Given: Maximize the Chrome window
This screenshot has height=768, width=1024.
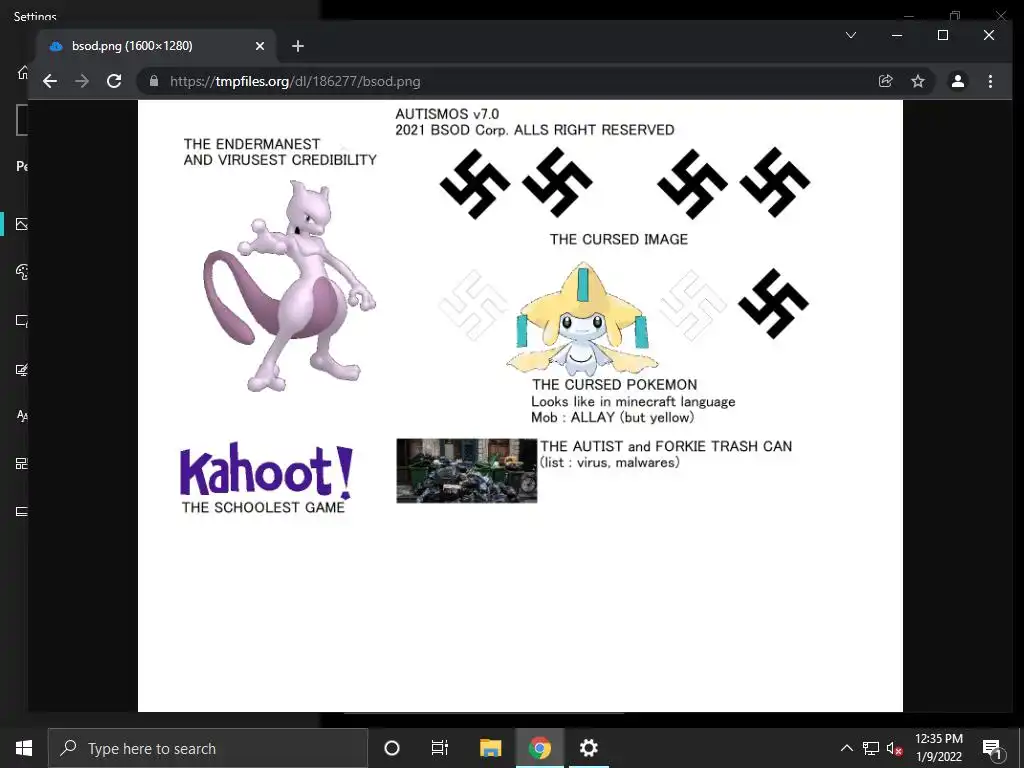Looking at the screenshot, I should click(943, 35).
